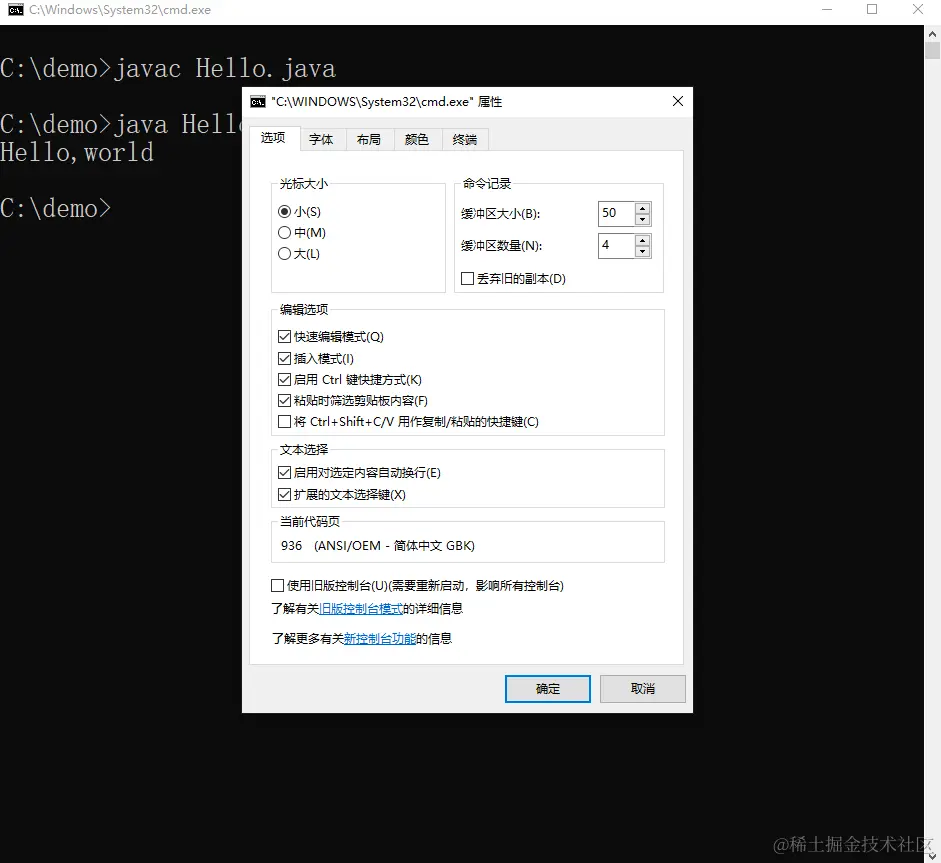Select the 小(S) cursor size option
941x863 pixels.
pos(284,211)
